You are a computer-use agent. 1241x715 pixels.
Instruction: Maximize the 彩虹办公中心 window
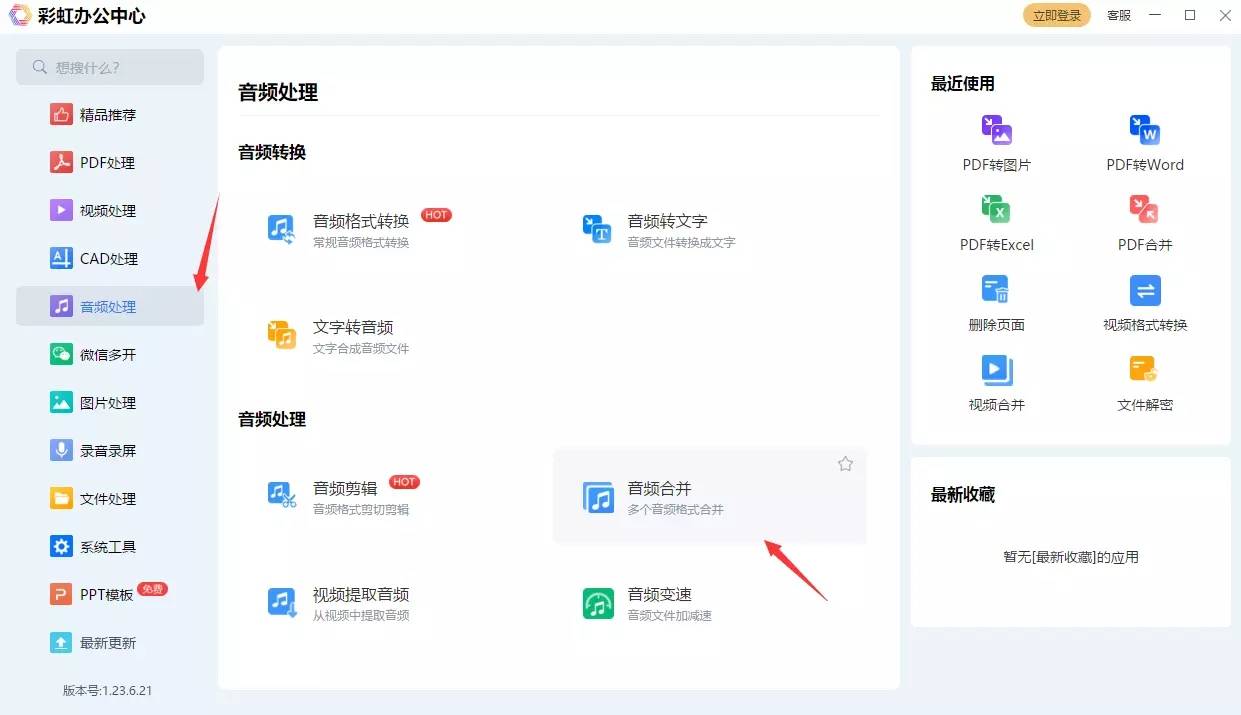click(x=1190, y=15)
